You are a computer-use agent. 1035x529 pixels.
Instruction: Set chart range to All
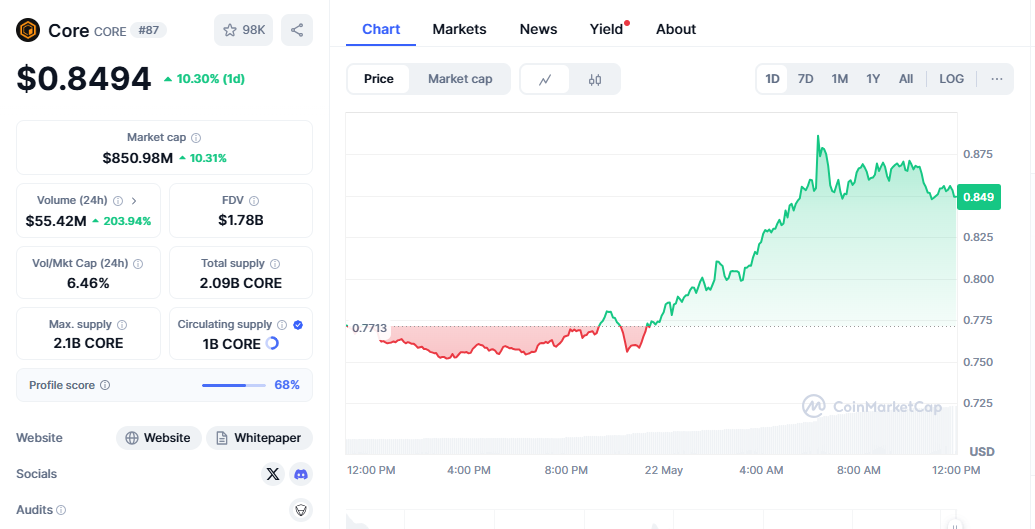coord(906,79)
